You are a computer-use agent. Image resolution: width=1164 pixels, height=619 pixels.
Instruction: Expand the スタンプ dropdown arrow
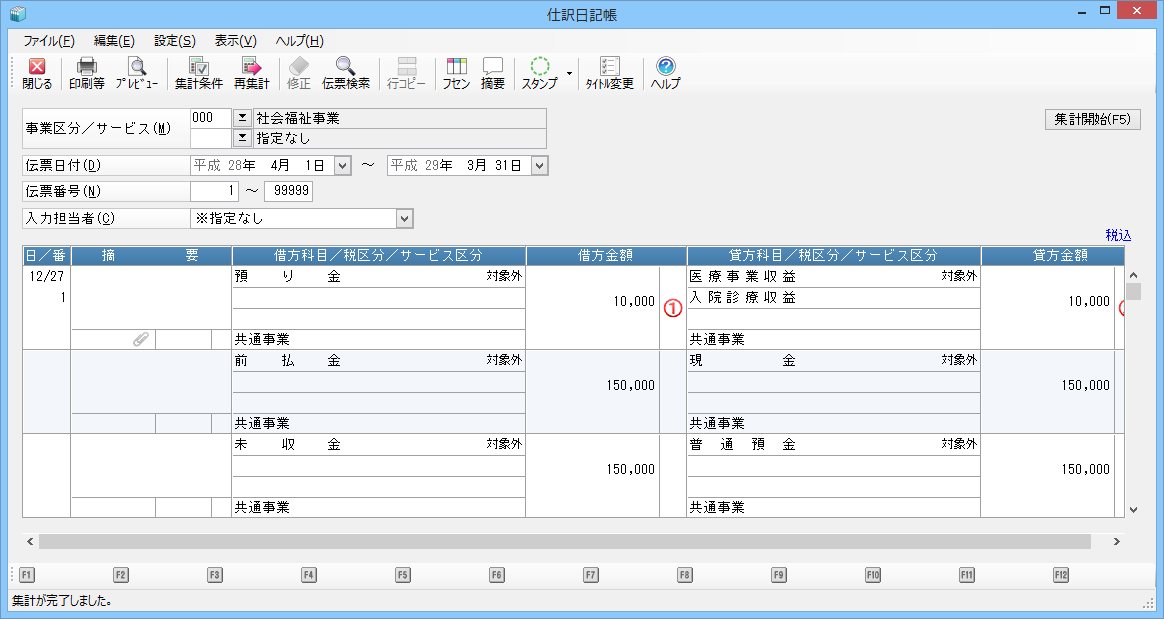coord(569,73)
